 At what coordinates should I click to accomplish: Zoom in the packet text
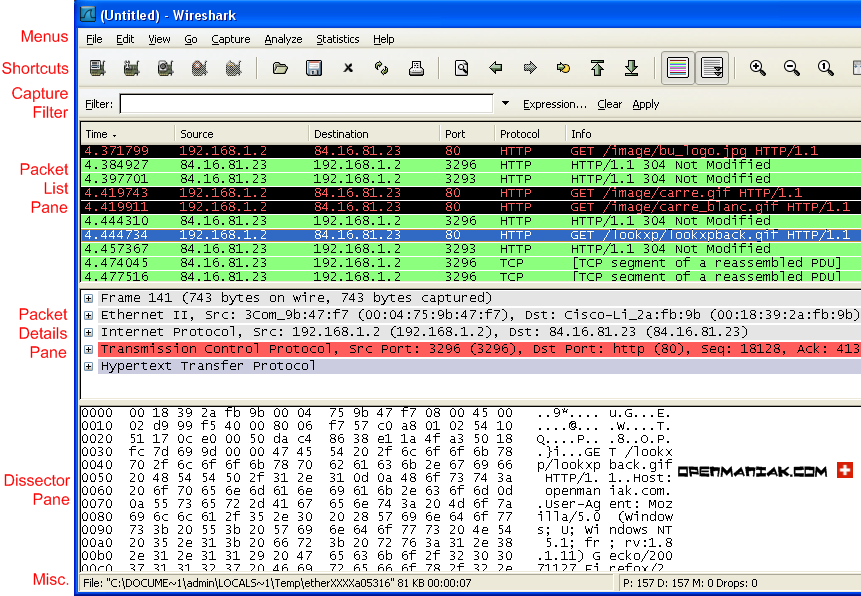pos(758,68)
